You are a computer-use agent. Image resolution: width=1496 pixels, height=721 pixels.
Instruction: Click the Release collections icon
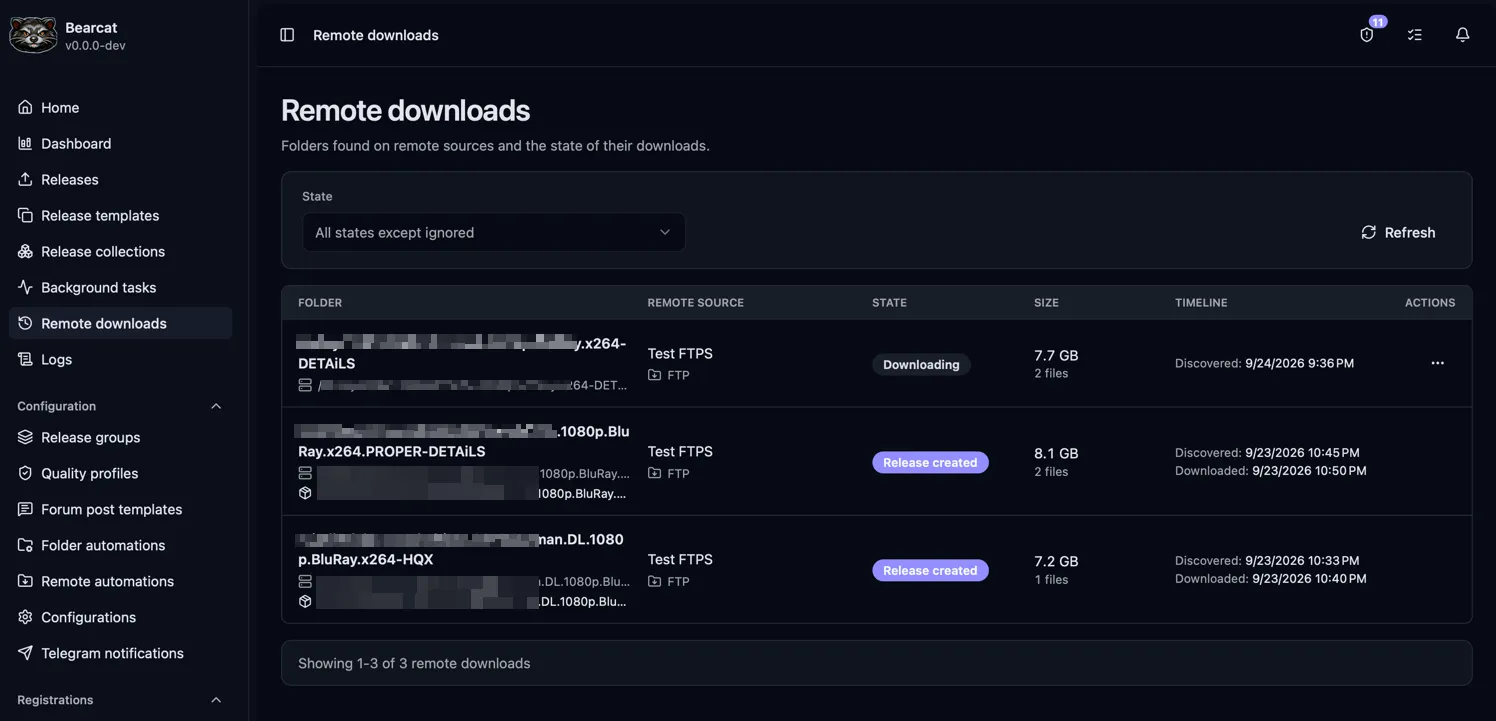pyautogui.click(x=26, y=251)
